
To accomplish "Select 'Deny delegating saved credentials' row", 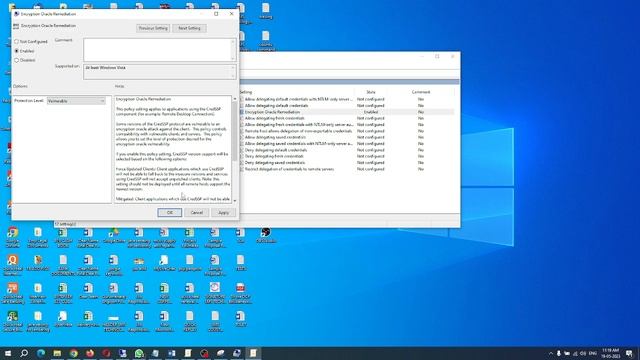I will pos(275,163).
